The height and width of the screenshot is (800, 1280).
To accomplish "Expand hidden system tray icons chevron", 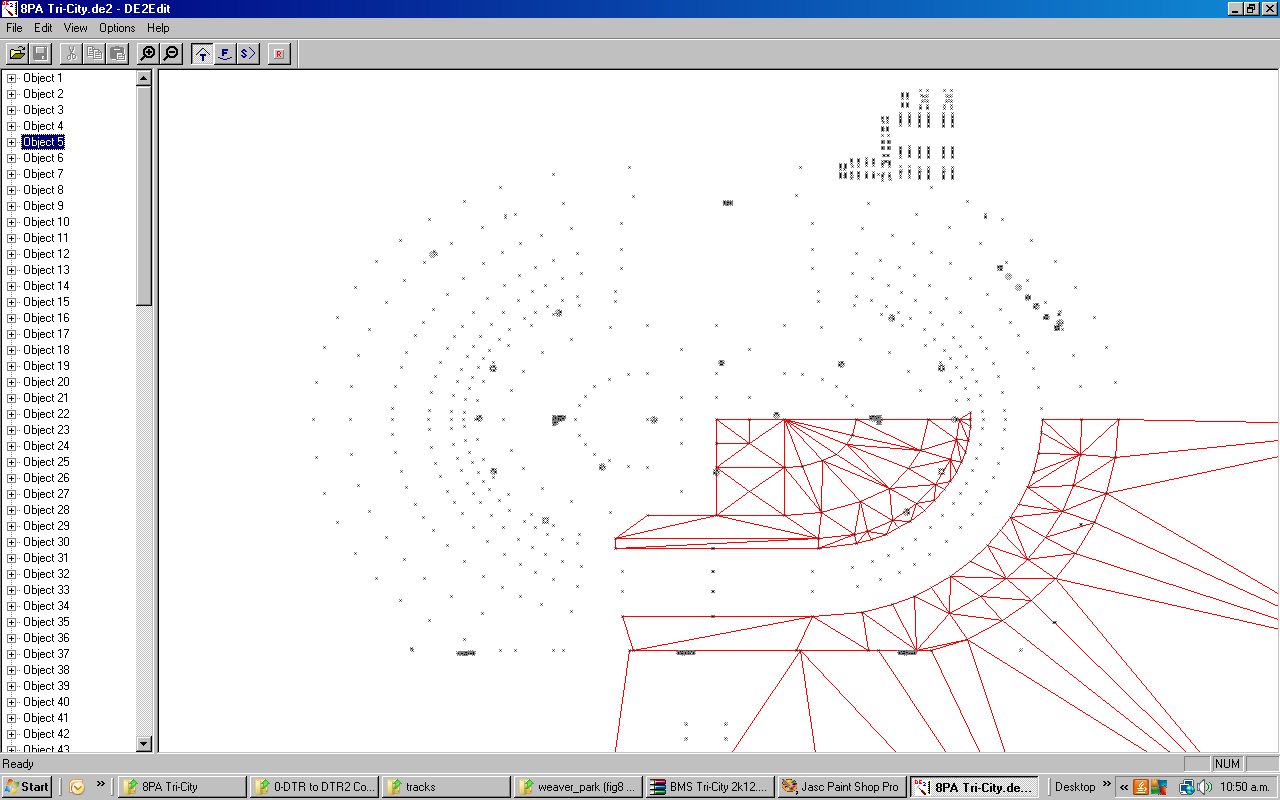I will pos(1124,787).
